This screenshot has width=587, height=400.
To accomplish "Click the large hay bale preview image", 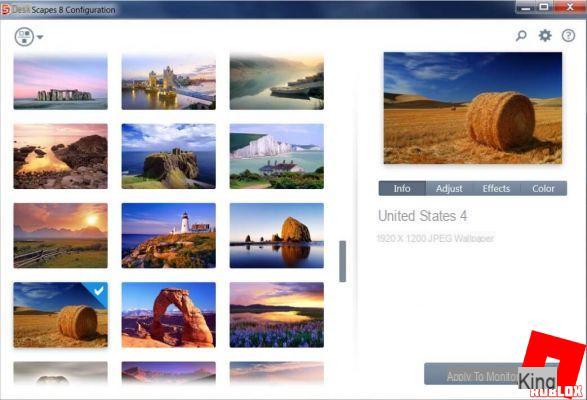I will tap(473, 108).
